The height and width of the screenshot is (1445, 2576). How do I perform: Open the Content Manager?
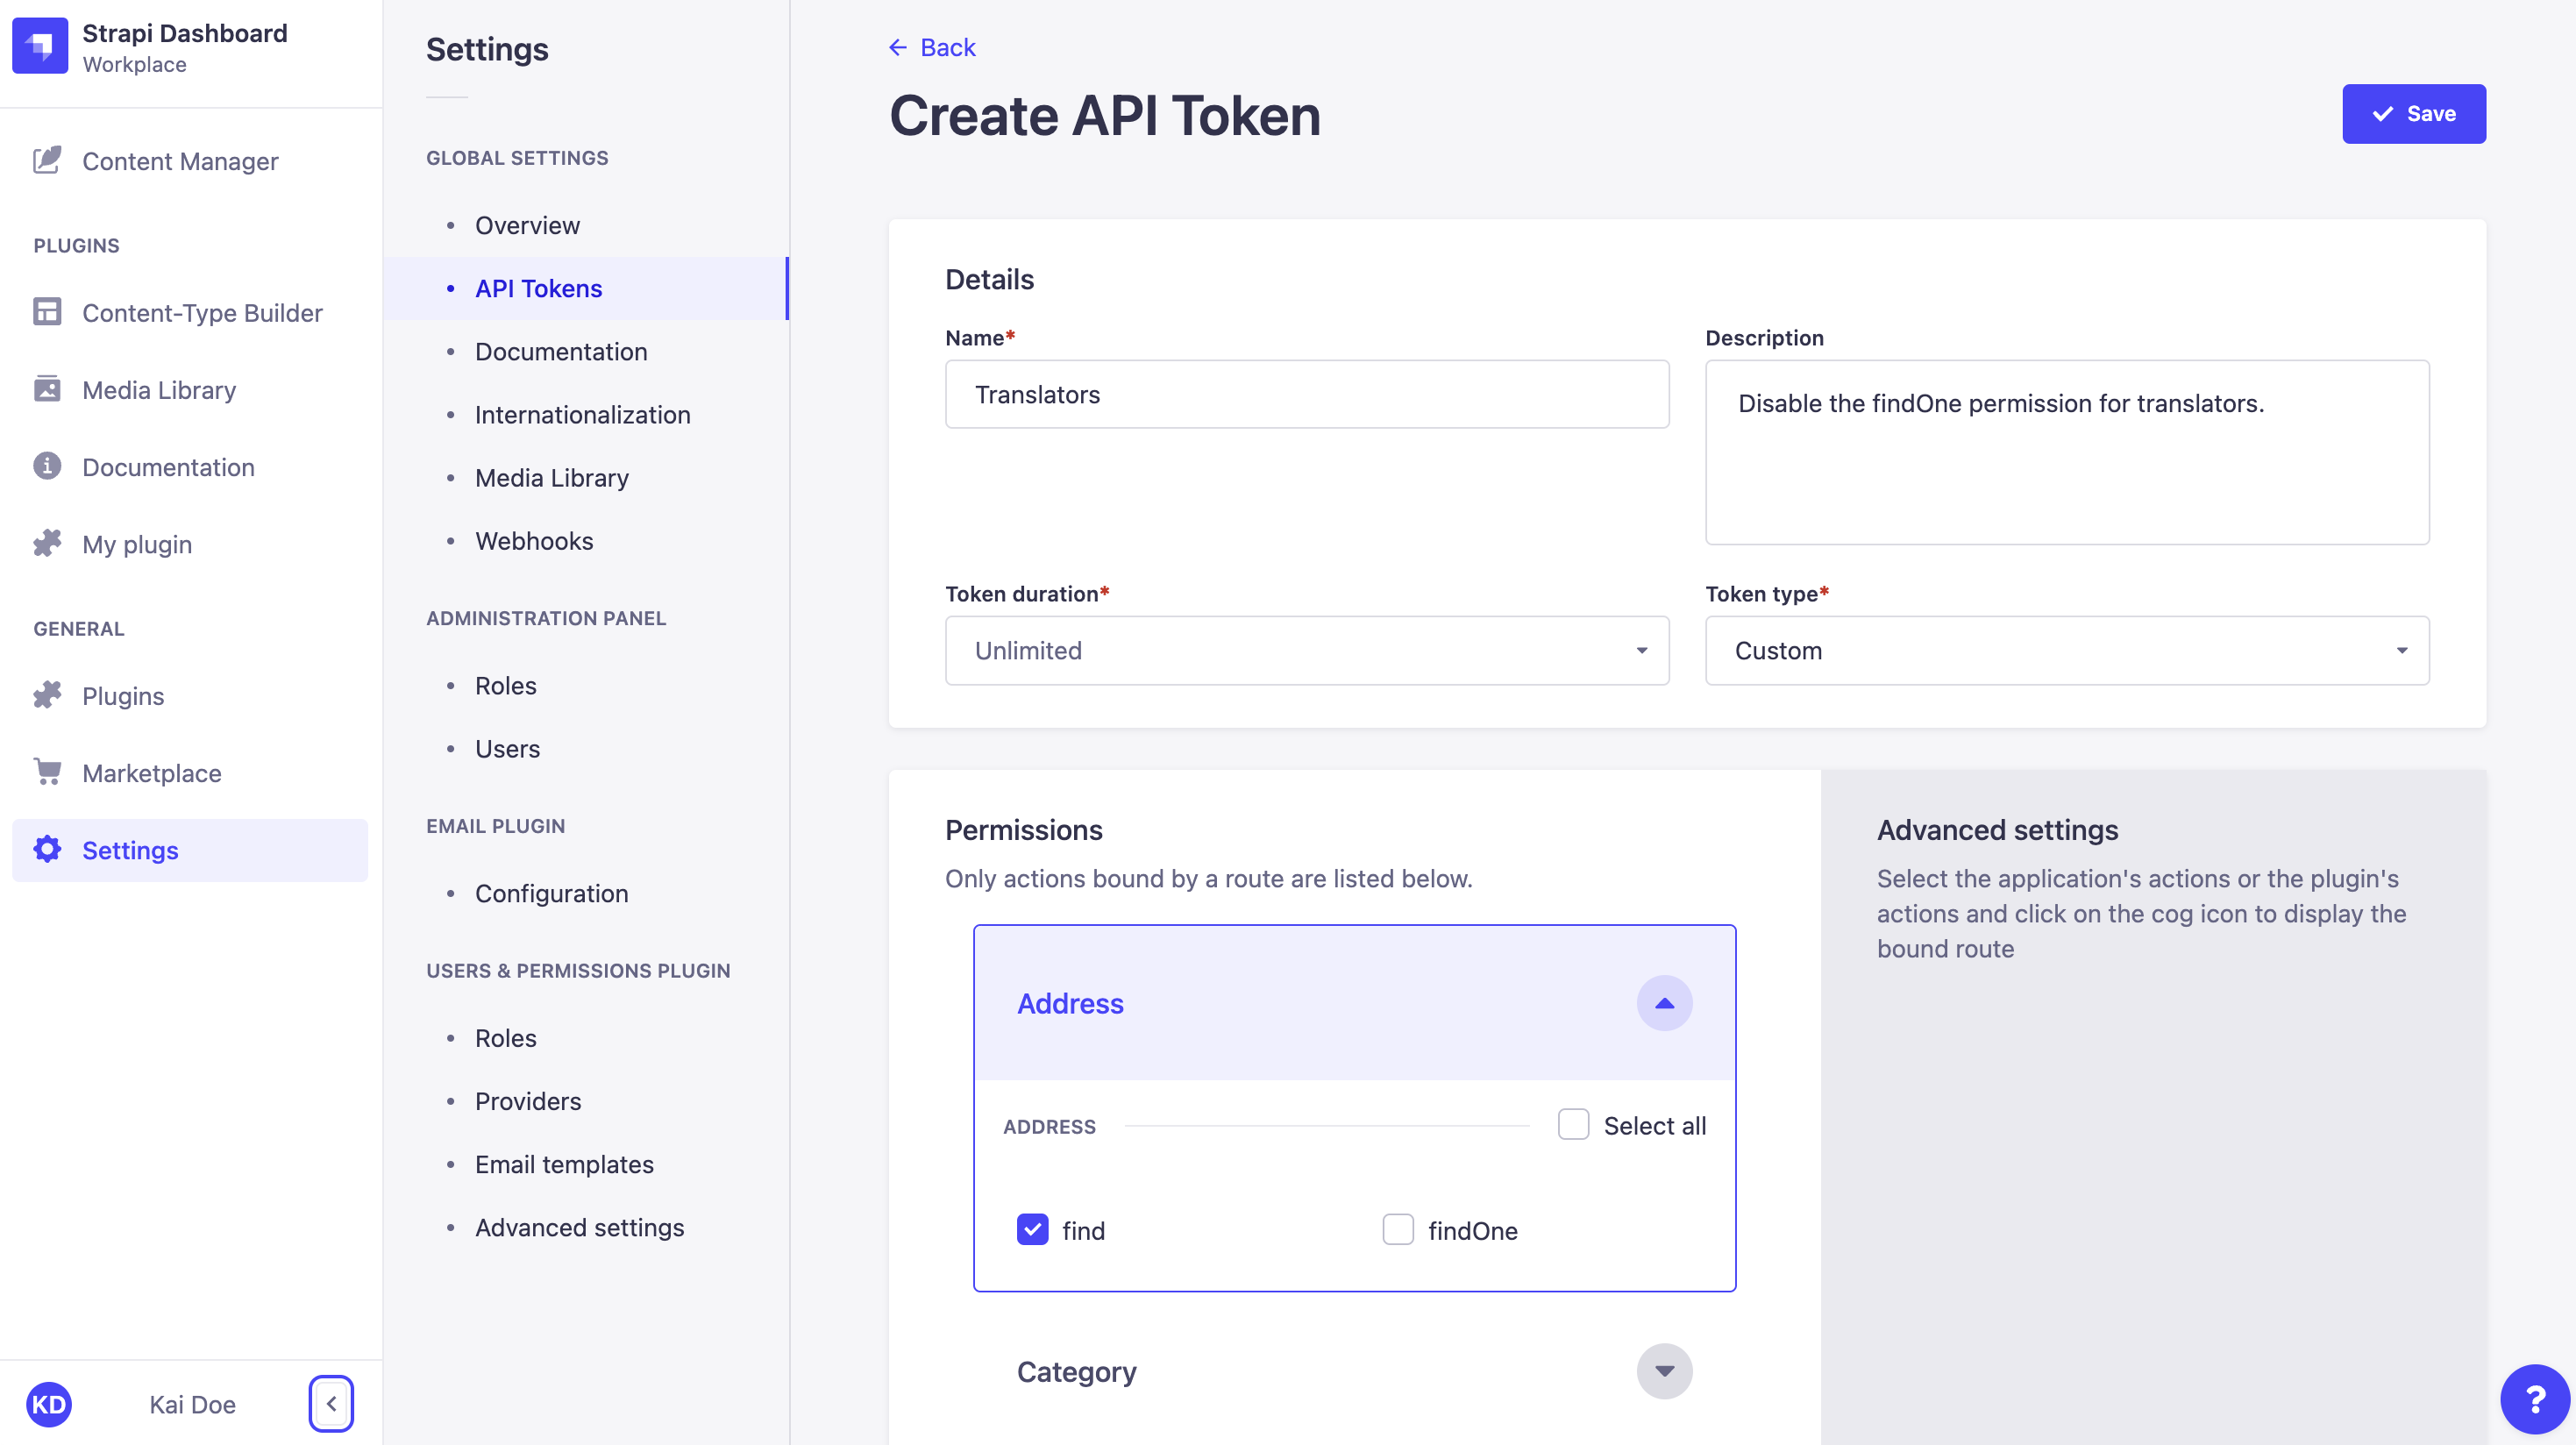[x=180, y=161]
